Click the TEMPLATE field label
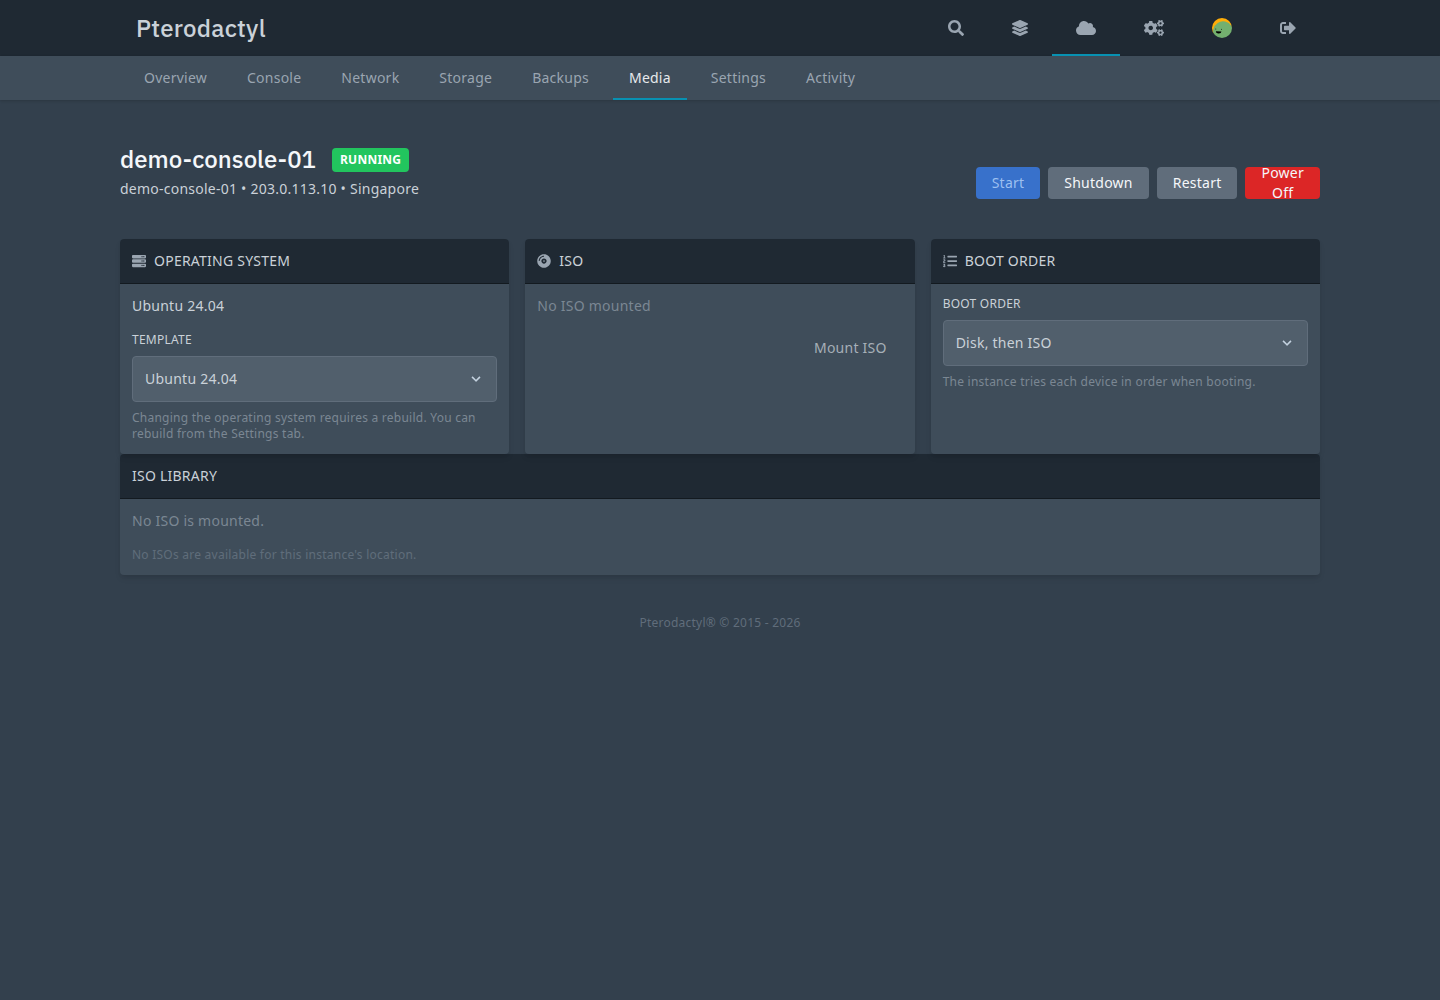 [162, 340]
